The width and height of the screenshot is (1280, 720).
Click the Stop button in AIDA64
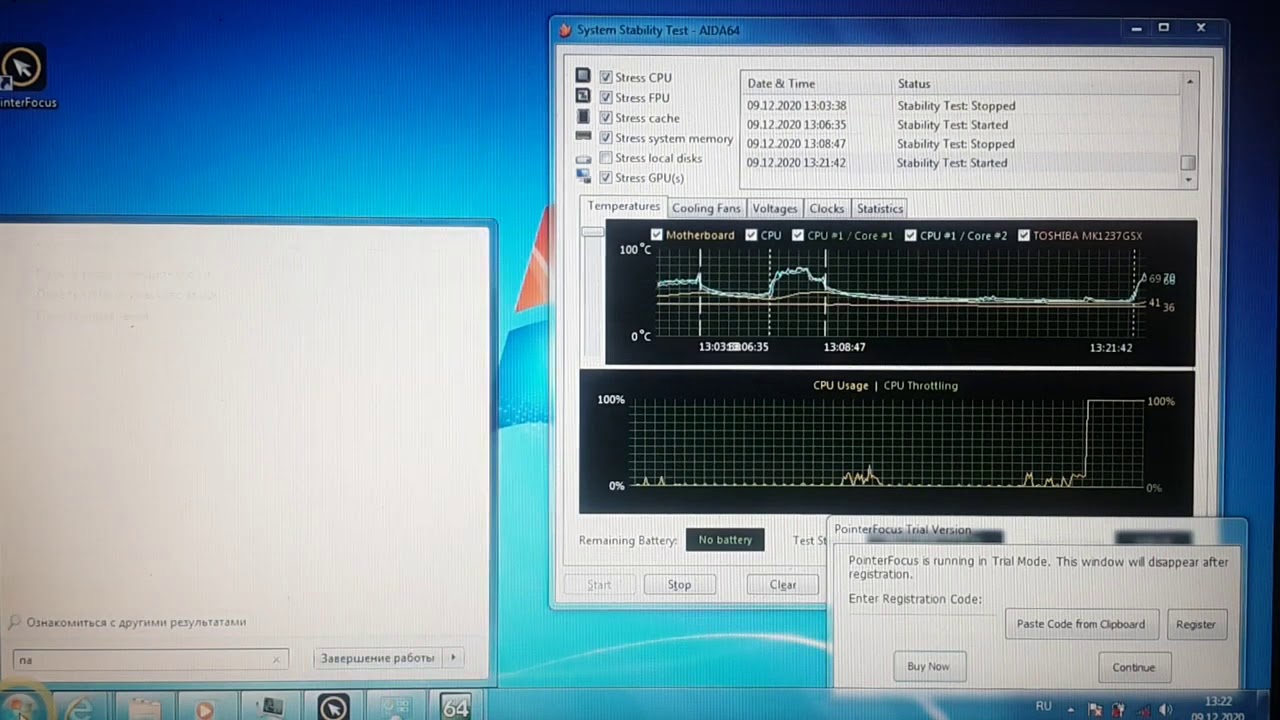679,585
